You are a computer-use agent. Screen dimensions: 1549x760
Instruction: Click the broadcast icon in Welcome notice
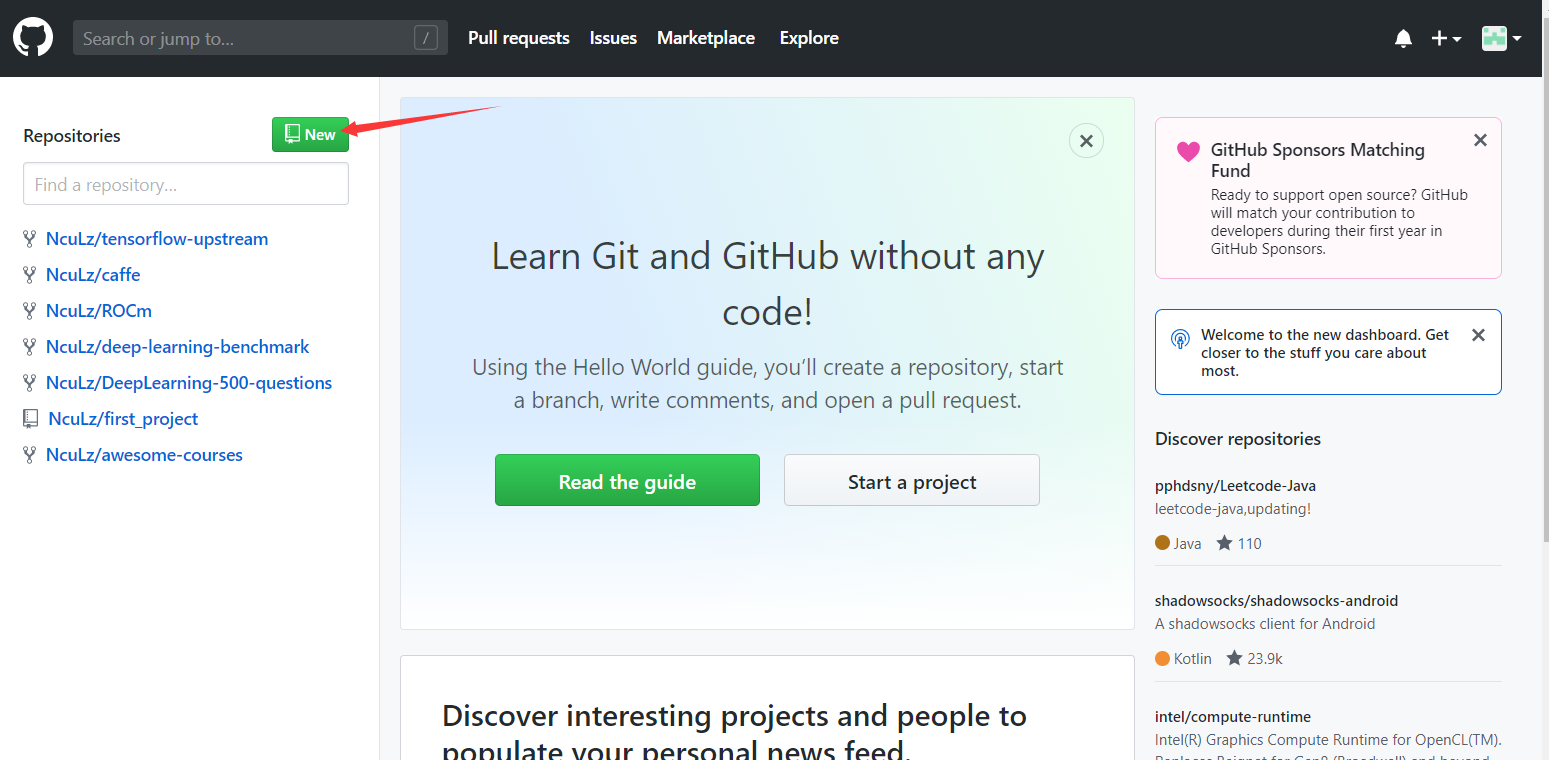[1180, 339]
